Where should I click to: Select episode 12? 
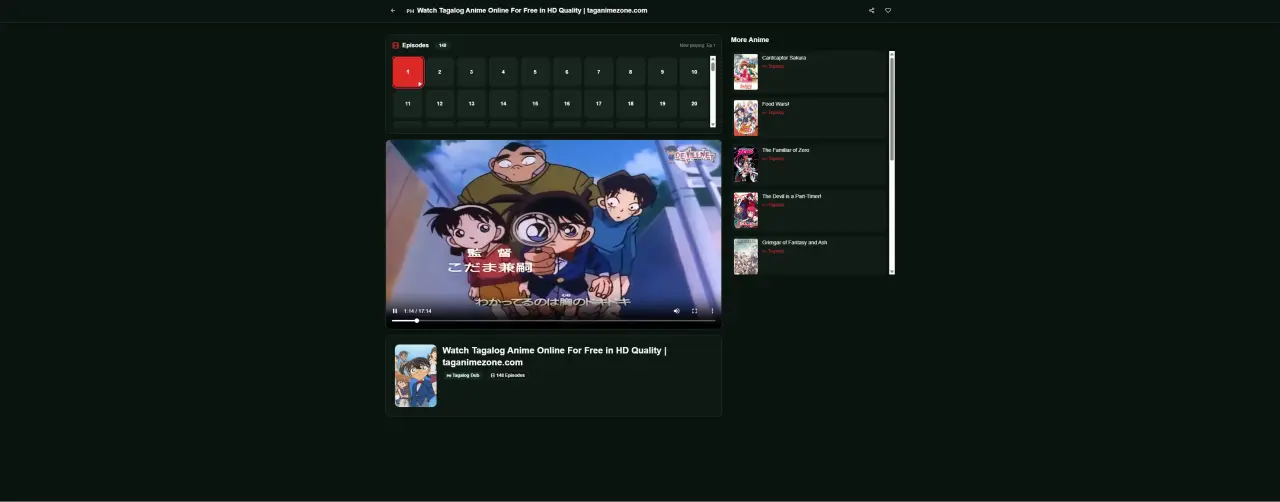click(439, 104)
